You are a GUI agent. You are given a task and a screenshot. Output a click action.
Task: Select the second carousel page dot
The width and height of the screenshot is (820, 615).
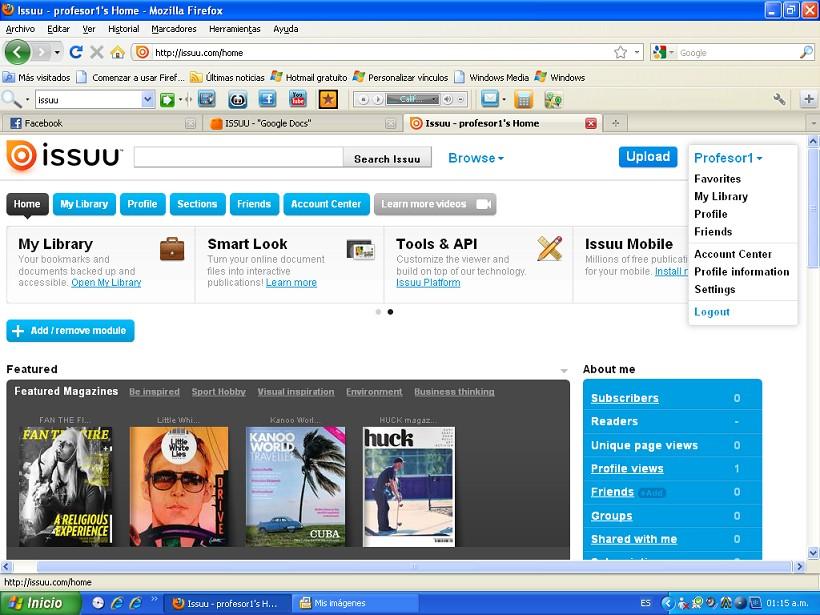[390, 312]
